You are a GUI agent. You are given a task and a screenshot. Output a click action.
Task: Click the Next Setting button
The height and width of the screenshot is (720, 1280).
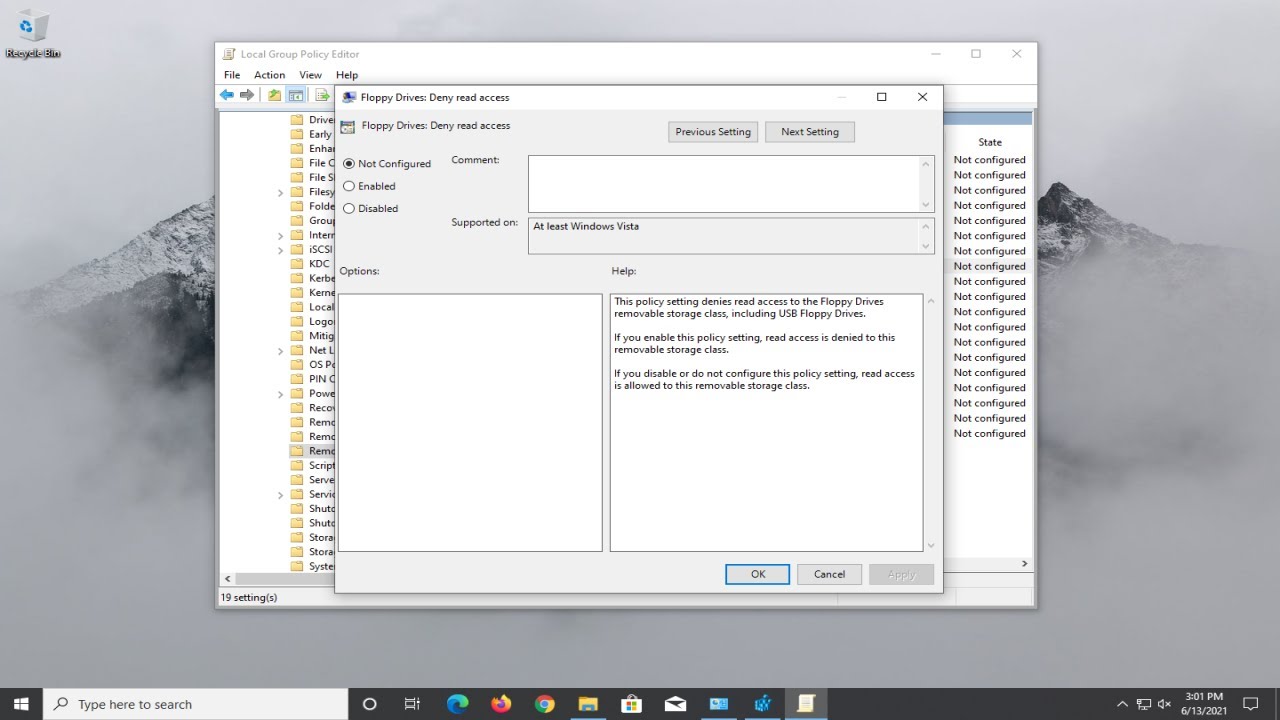pyautogui.click(x=810, y=132)
